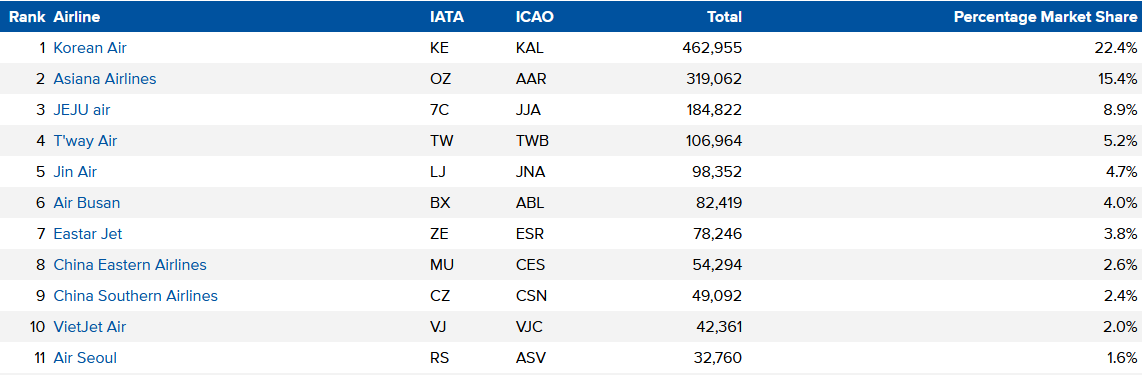Click the Eastar Jet link
1143x375 pixels.
[87, 234]
